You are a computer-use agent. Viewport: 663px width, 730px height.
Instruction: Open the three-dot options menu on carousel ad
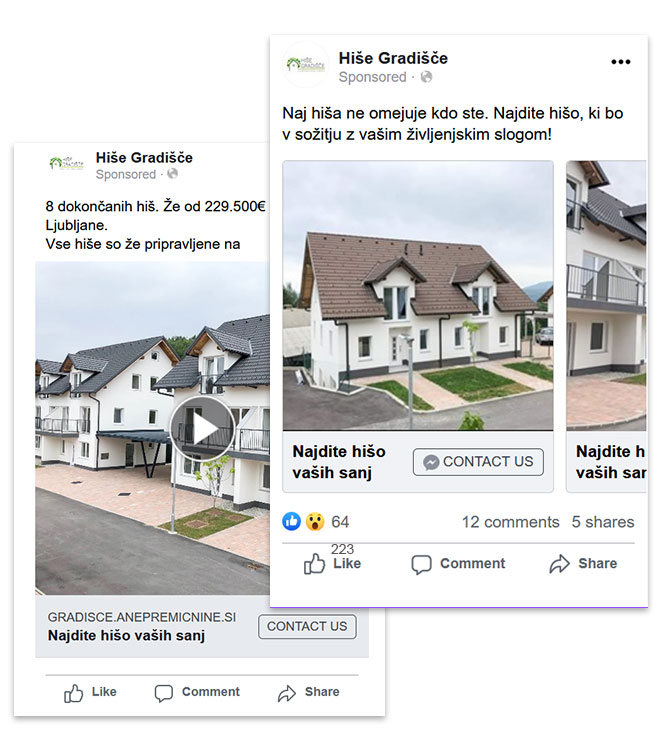621,62
